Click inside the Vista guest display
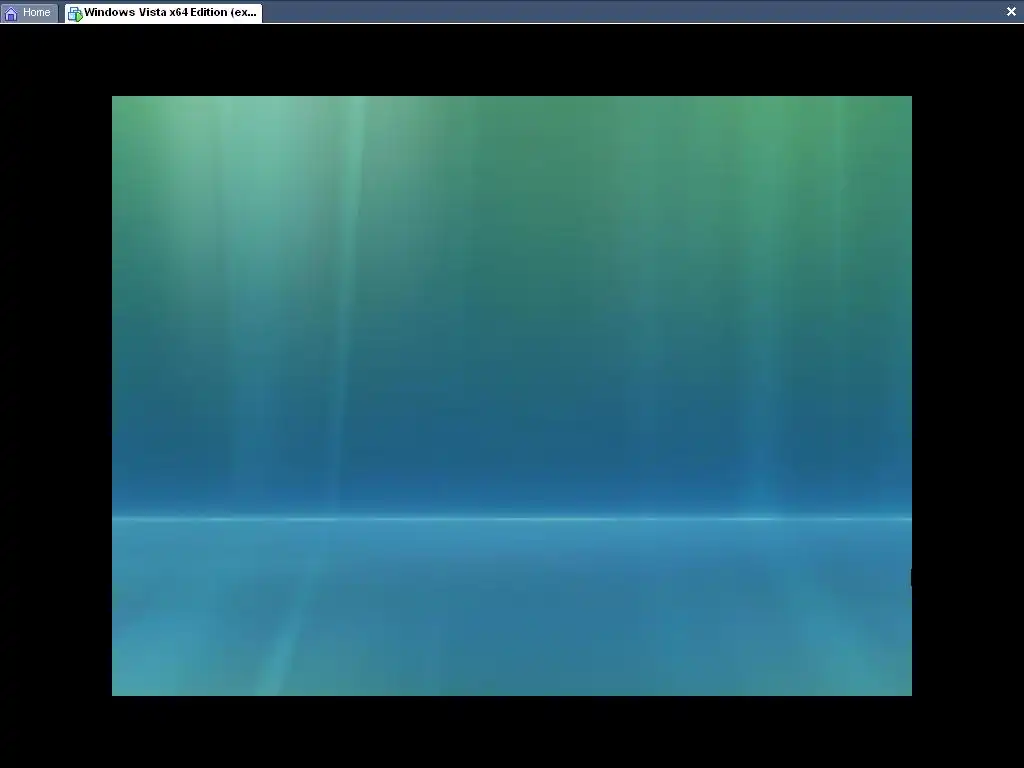 [x=511, y=396]
